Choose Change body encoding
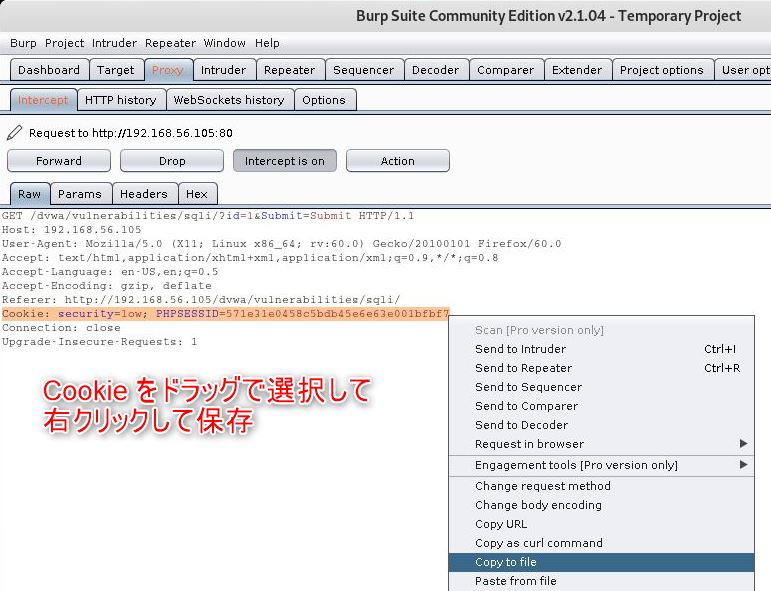This screenshot has height=591, width=771. click(x=601, y=505)
